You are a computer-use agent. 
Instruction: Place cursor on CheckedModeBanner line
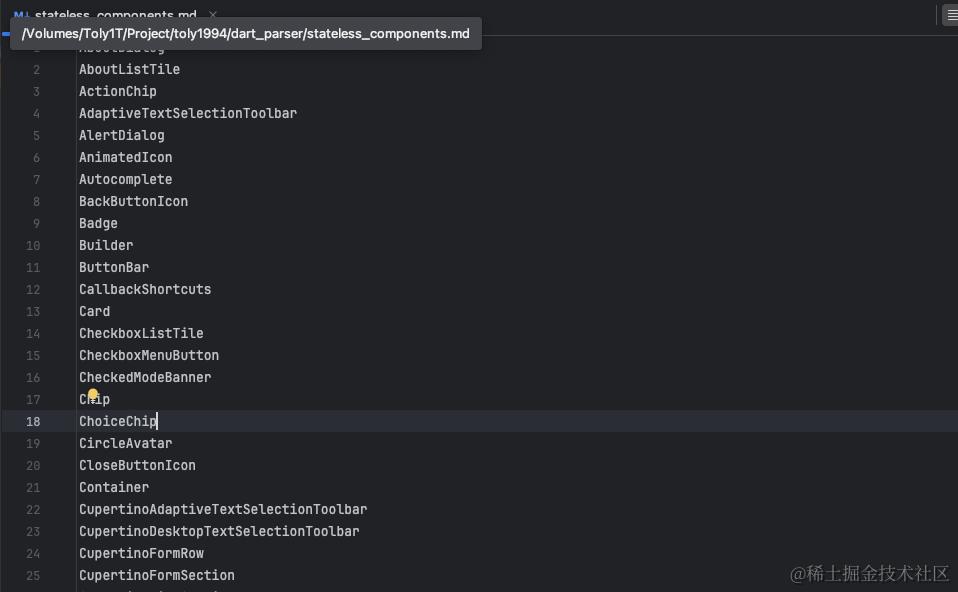(x=145, y=378)
